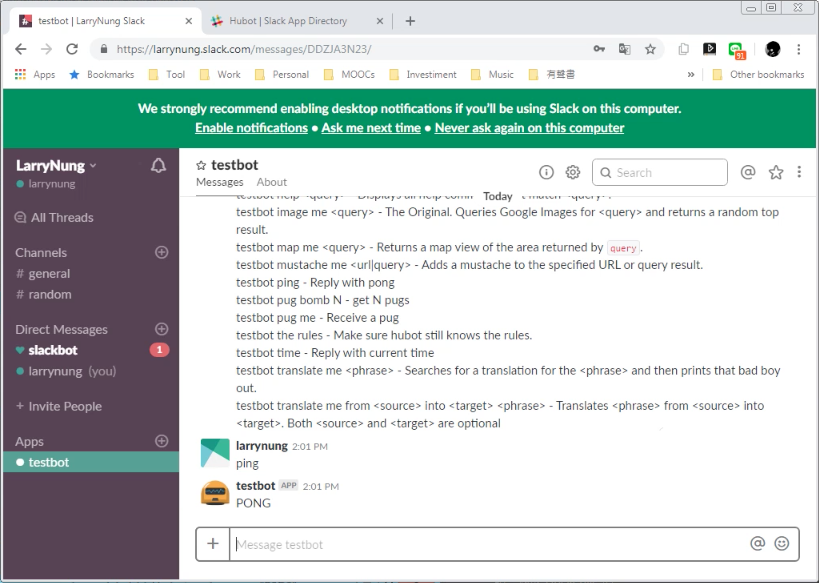Click the black play-icon extension

709,49
